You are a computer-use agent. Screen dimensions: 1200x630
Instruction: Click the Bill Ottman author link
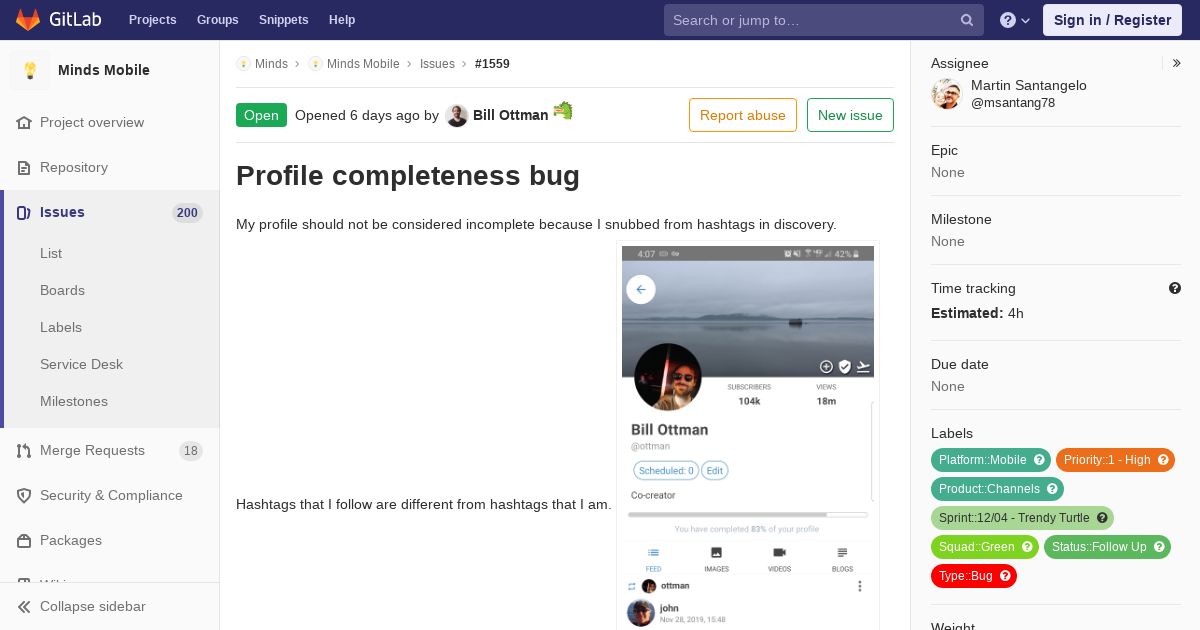pyautogui.click(x=510, y=115)
